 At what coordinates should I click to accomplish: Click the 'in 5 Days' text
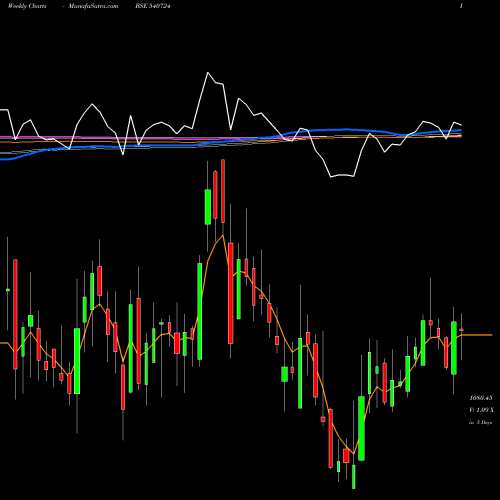coord(480,422)
